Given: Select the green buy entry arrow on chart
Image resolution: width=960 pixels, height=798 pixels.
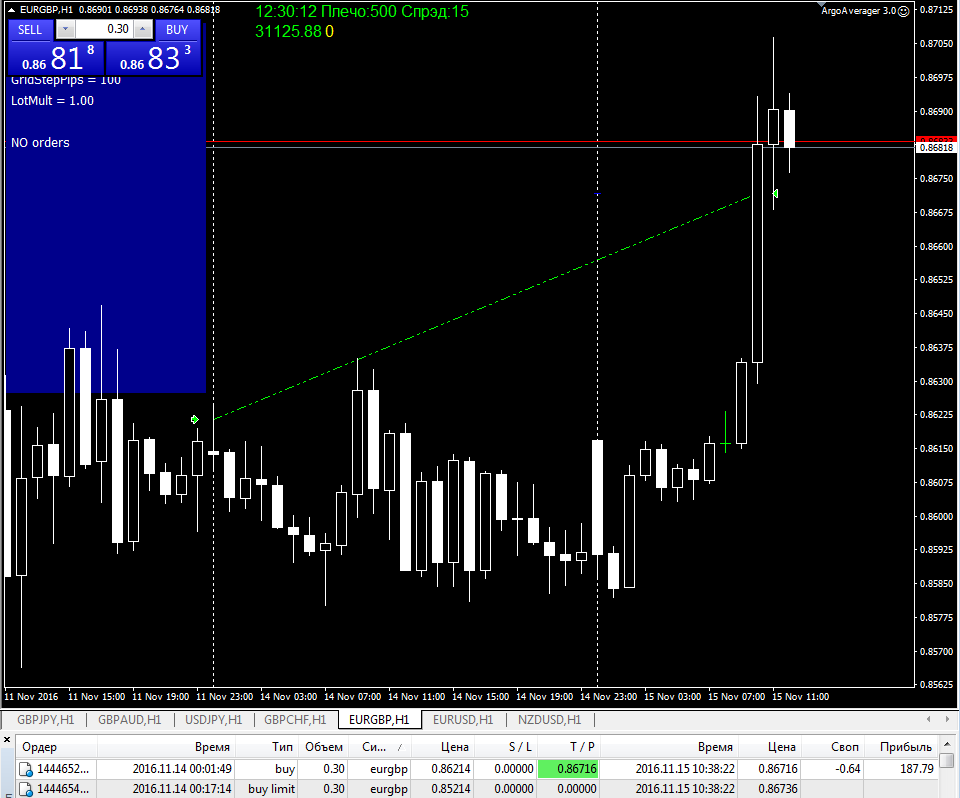Looking at the screenshot, I should click(x=195, y=420).
